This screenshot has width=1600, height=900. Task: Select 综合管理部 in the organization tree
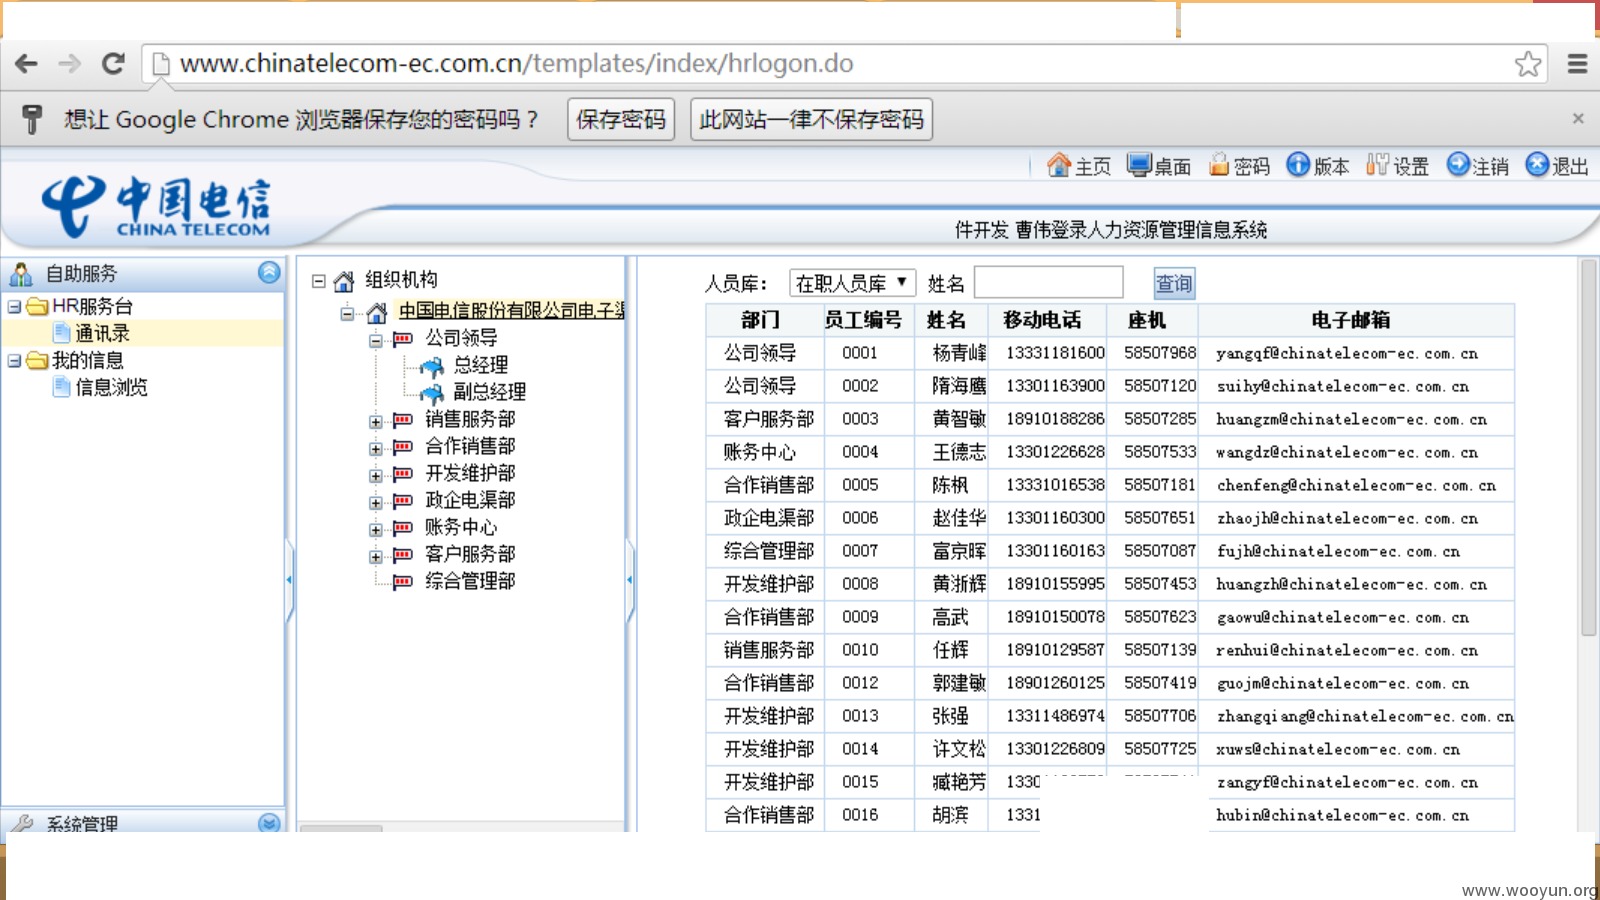(470, 581)
